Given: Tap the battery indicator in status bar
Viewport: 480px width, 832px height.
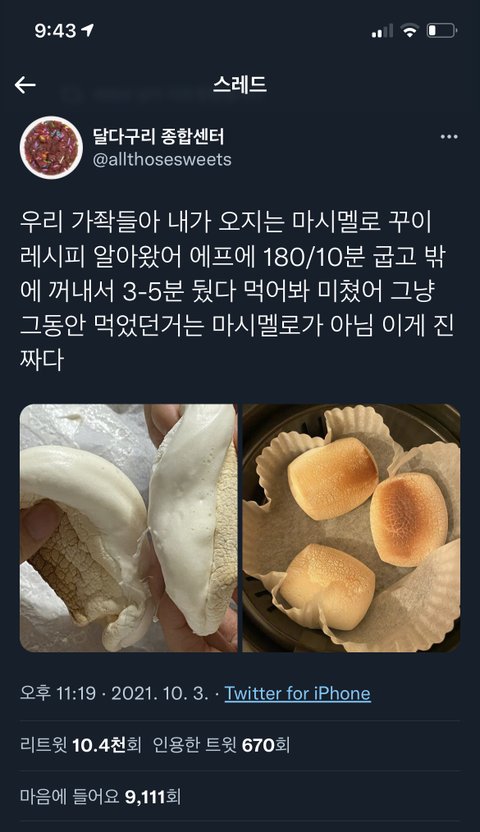Looking at the screenshot, I should (x=441, y=31).
